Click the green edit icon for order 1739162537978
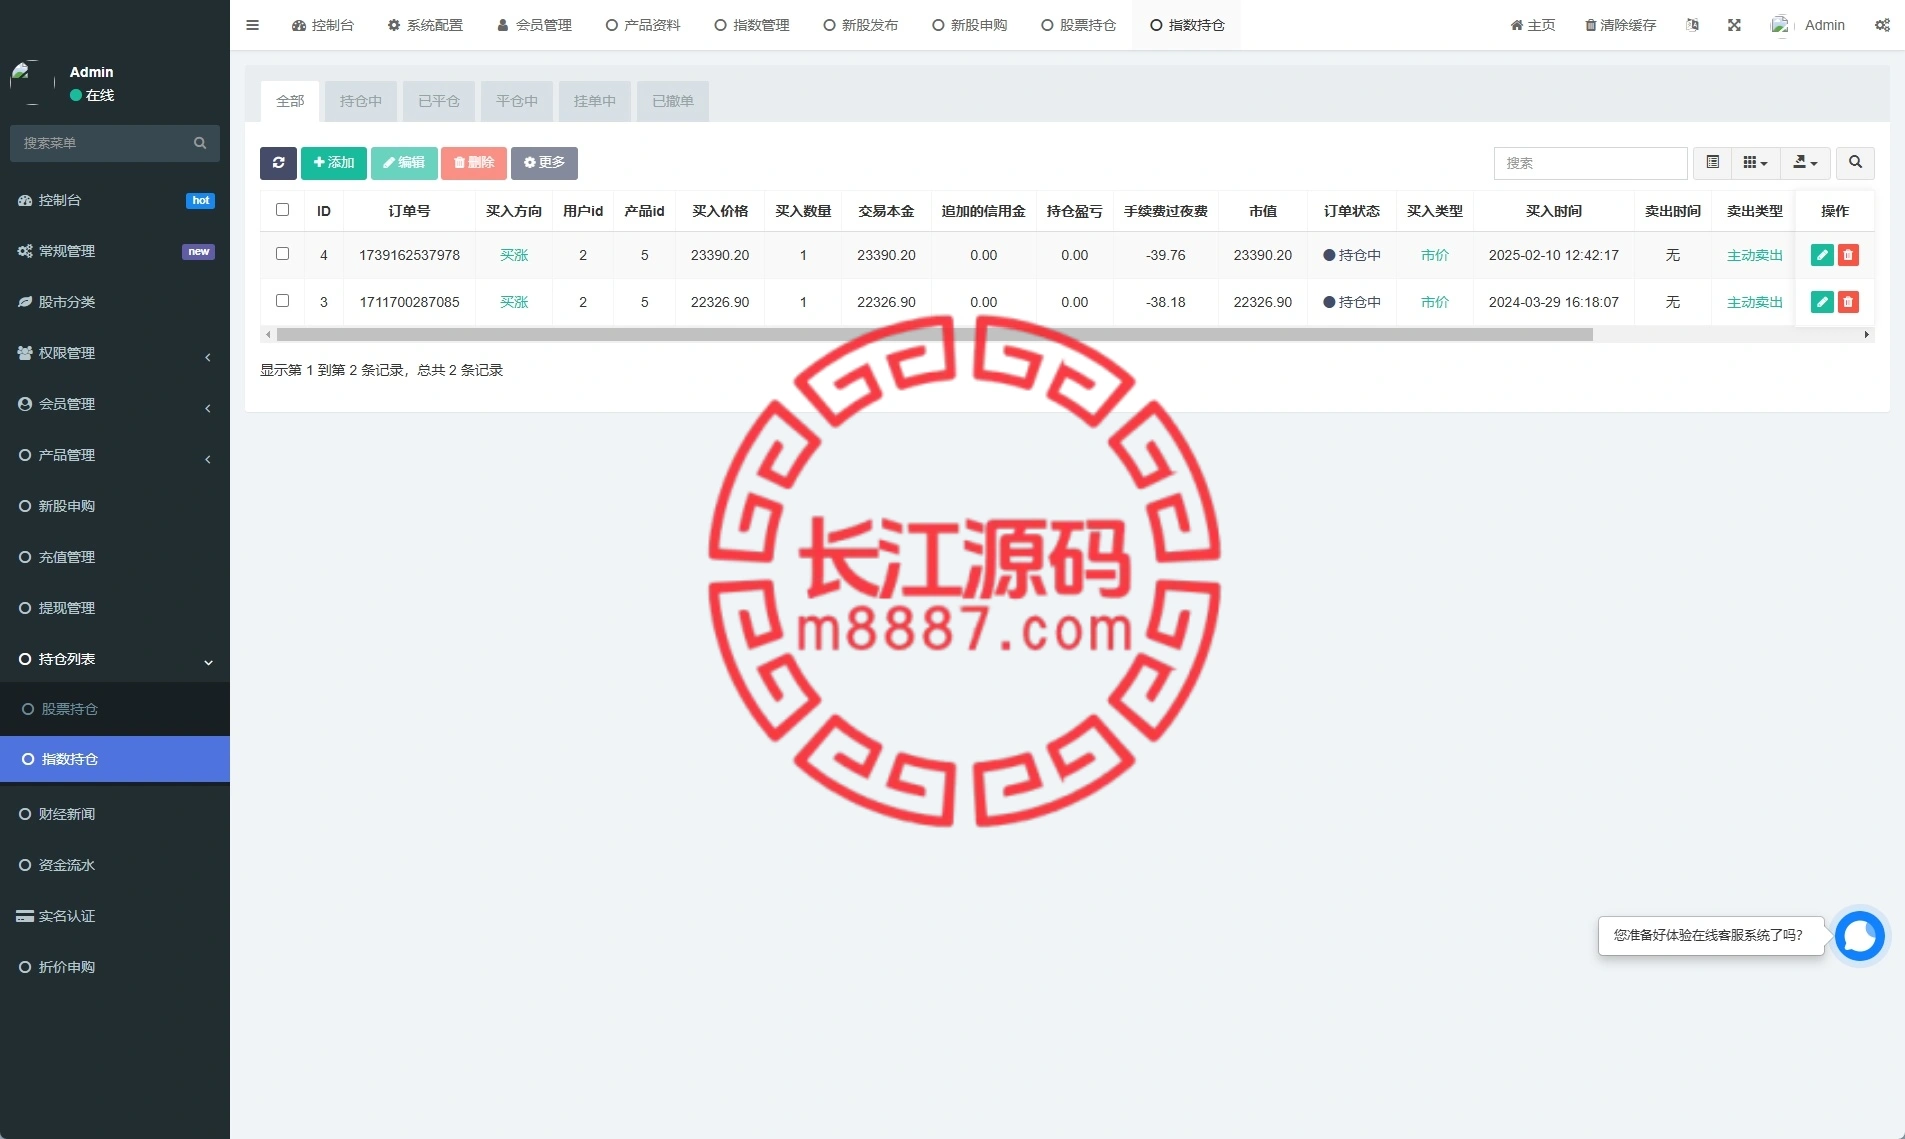 (1822, 255)
